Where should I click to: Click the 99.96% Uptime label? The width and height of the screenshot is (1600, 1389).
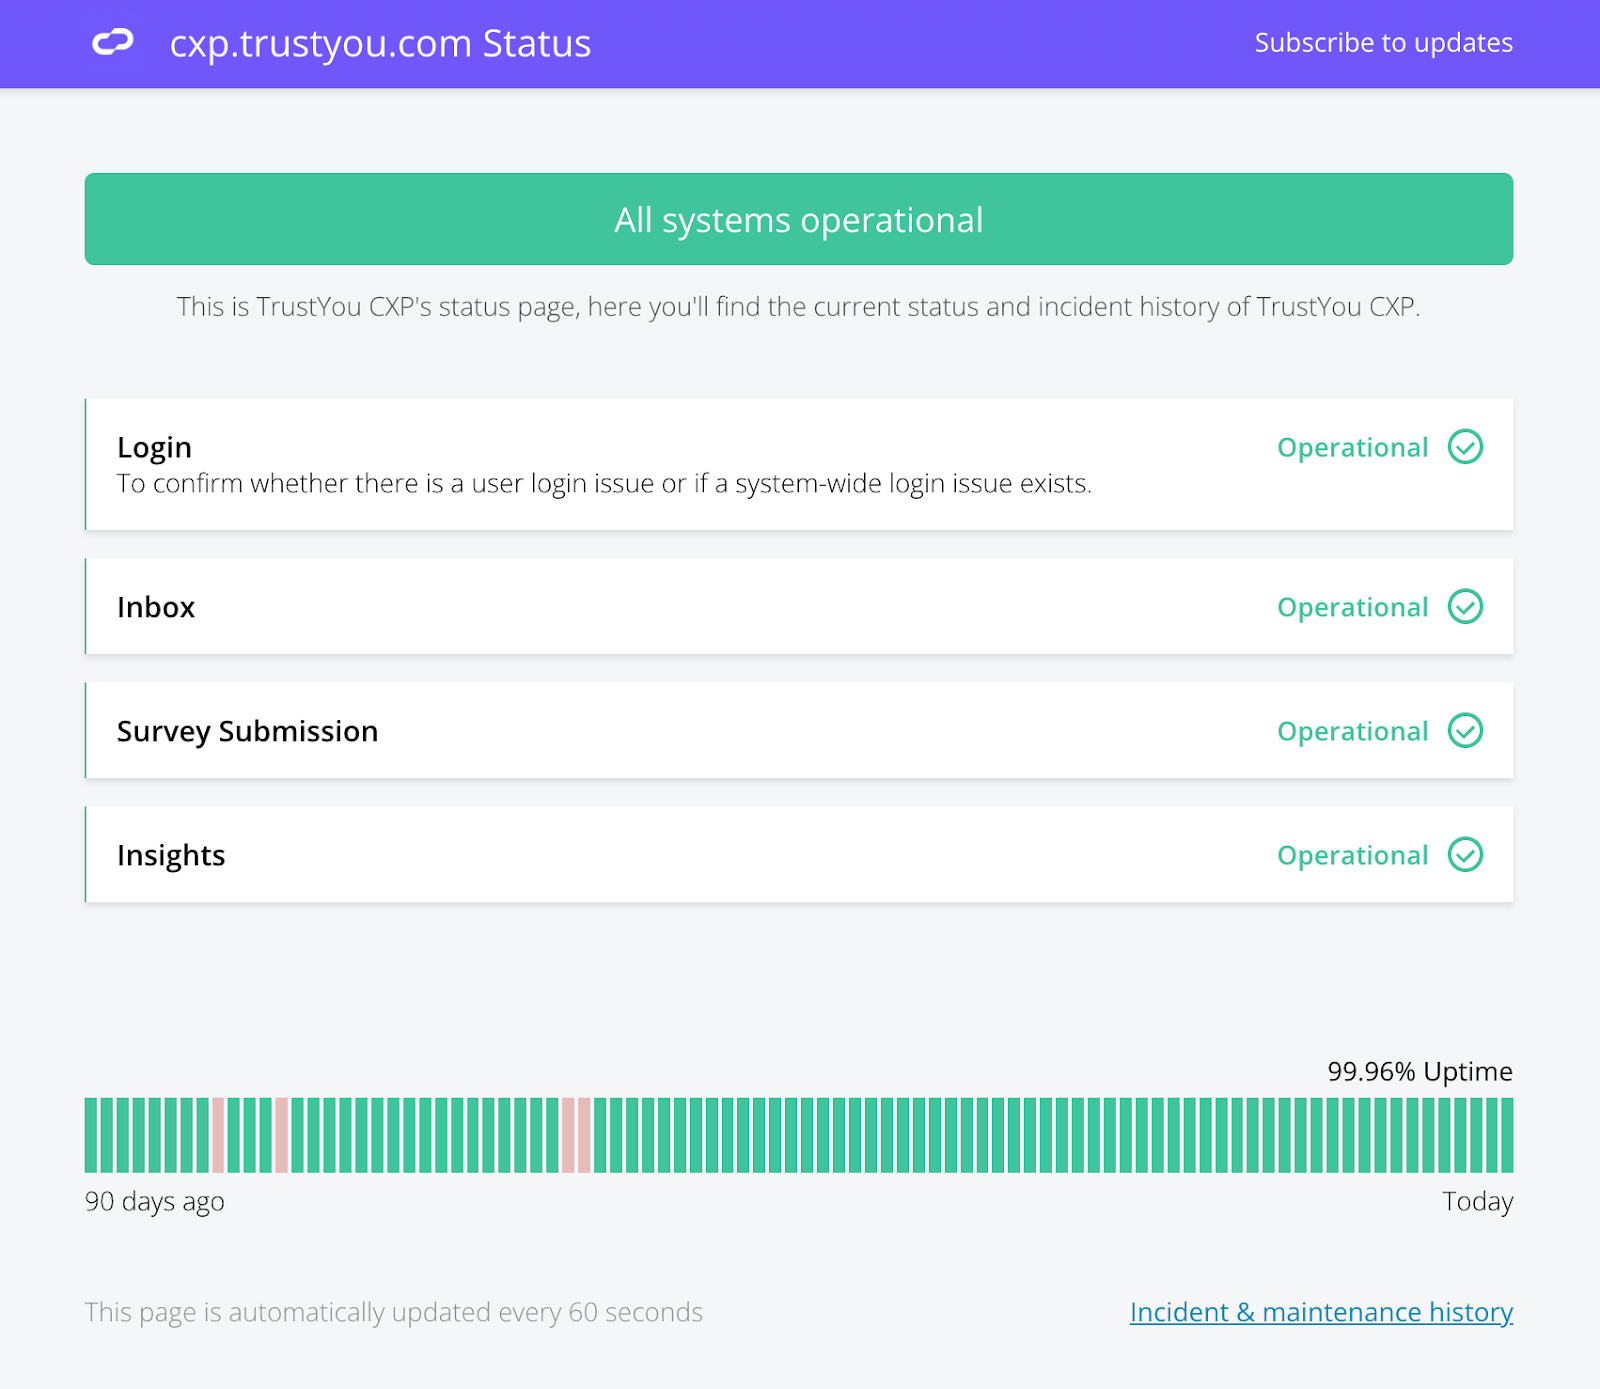1420,1072
